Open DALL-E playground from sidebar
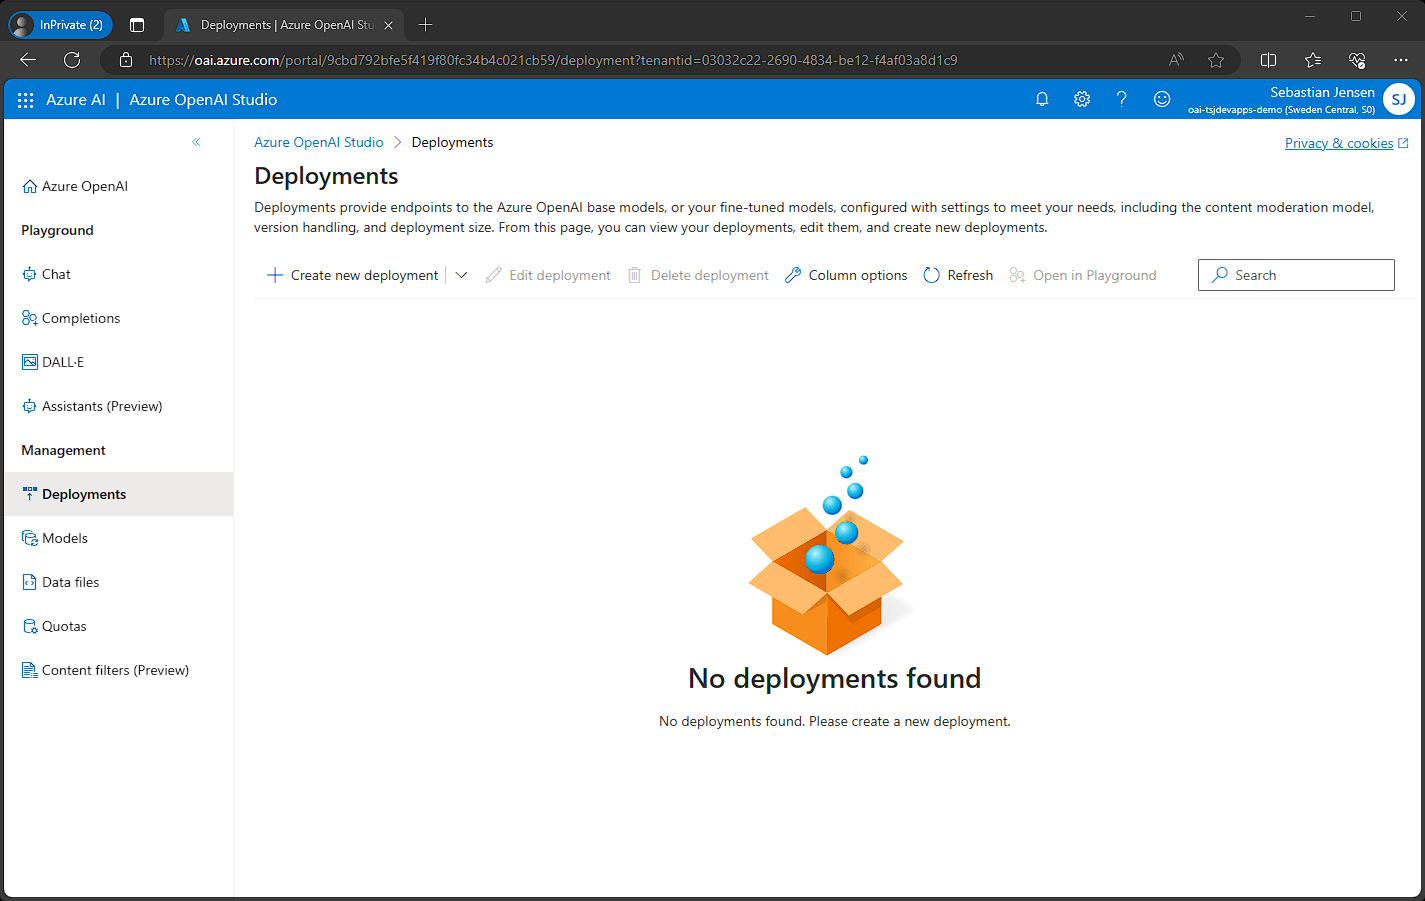This screenshot has height=901, width=1425. 62,362
